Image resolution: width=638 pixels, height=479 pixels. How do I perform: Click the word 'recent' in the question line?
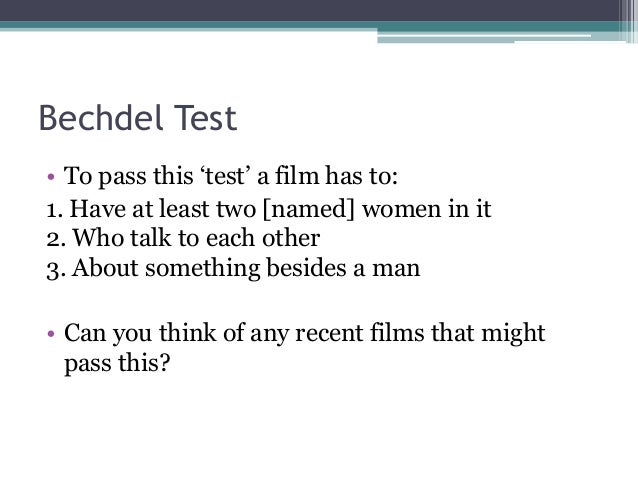(x=329, y=333)
